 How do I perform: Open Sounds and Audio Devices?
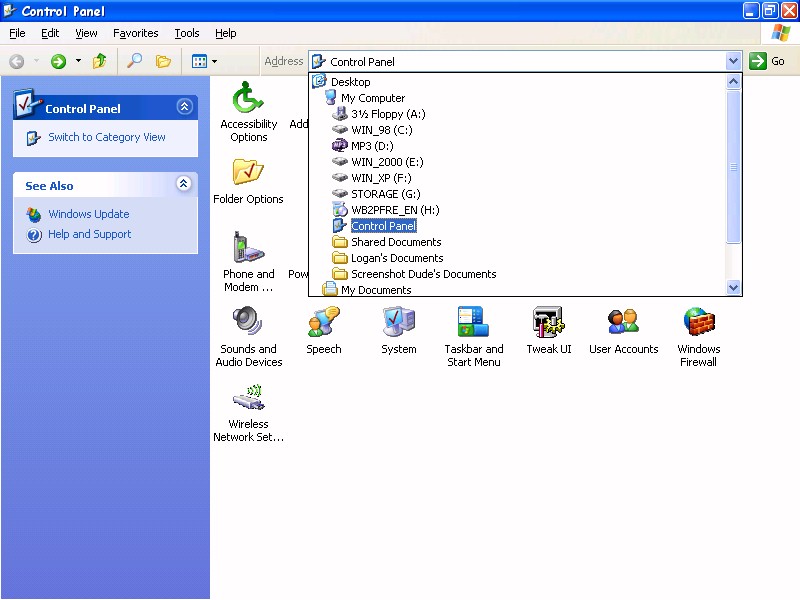pos(248,337)
